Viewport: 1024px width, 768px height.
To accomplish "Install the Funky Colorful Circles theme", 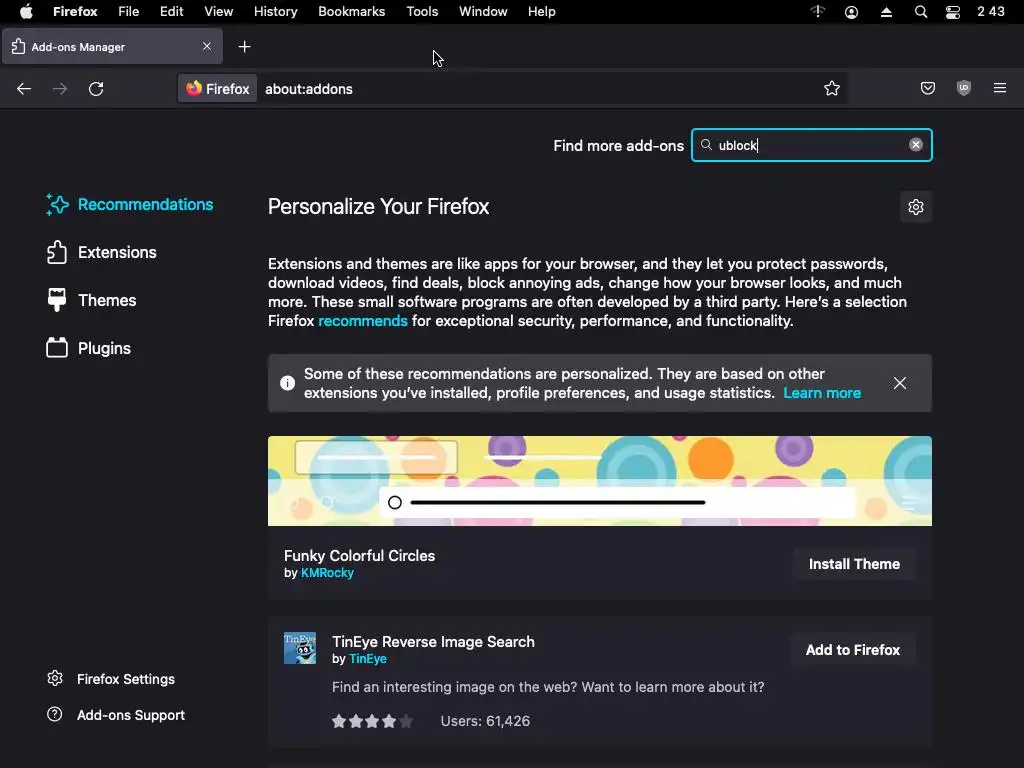I will tap(854, 564).
